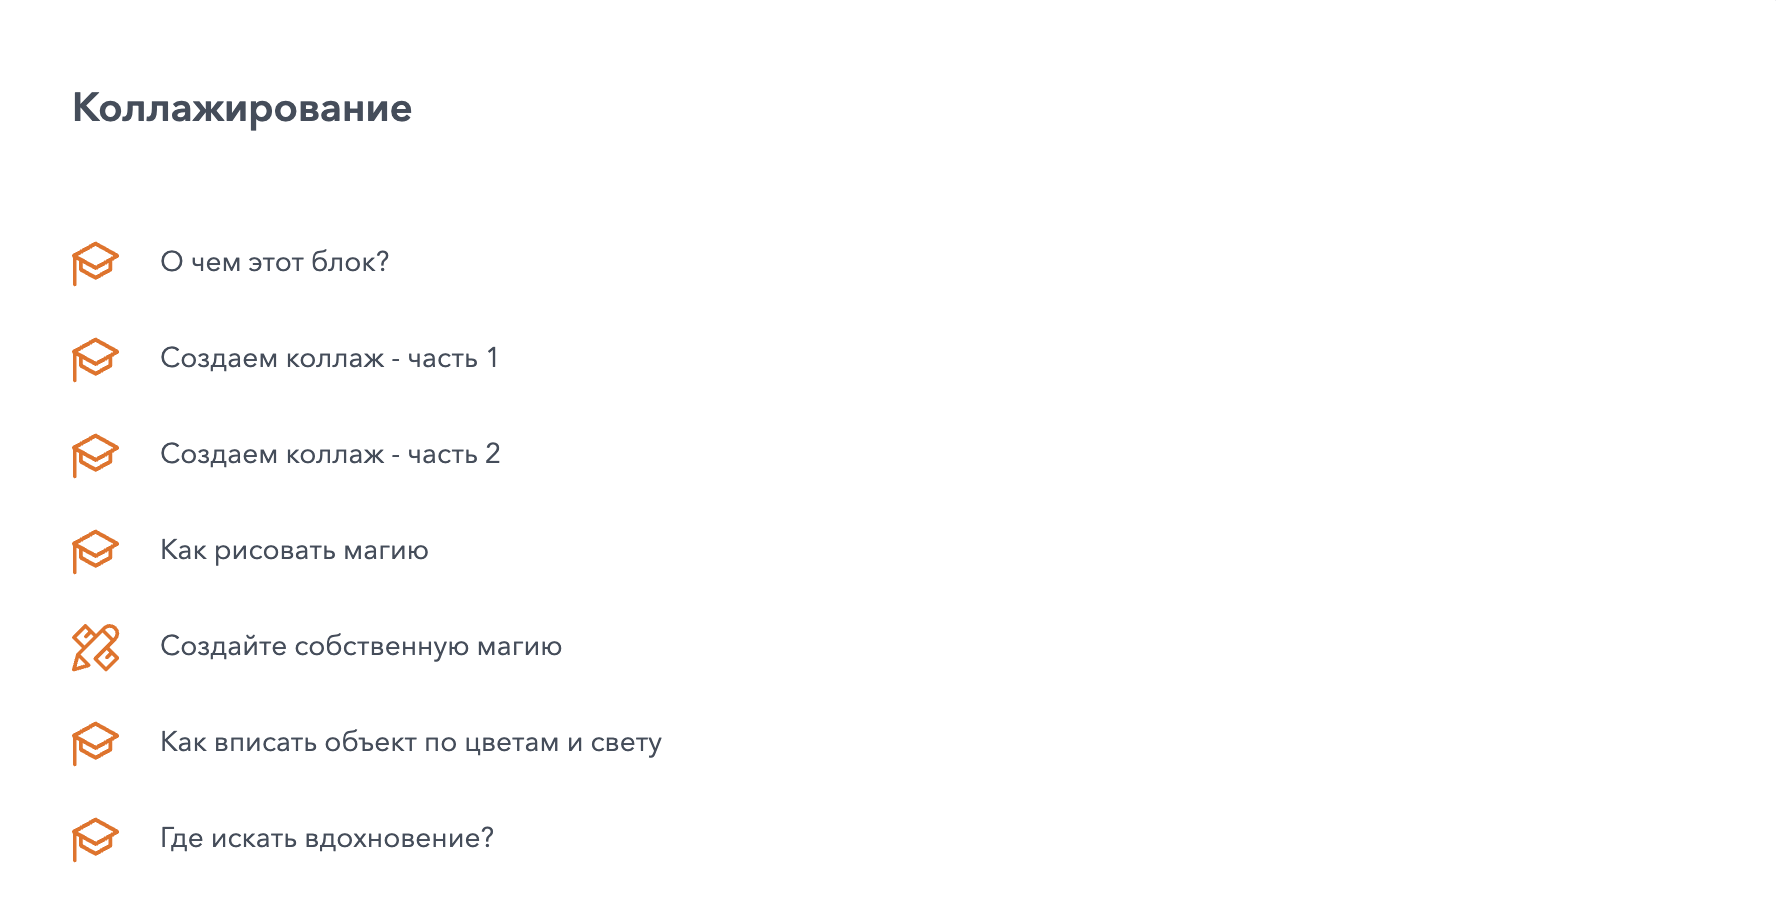
Task: Click the lesson icon next to 'Создаем коллаж - часть 1'
Action: click(x=95, y=359)
